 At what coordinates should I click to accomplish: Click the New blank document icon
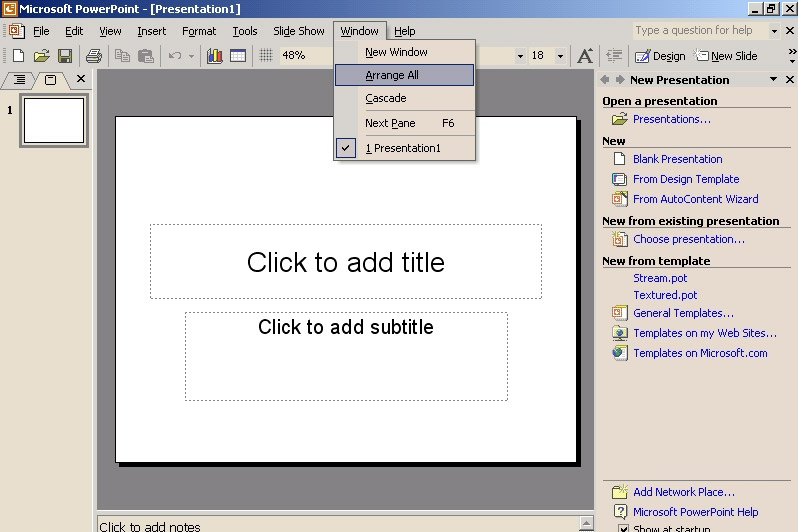click(x=18, y=56)
